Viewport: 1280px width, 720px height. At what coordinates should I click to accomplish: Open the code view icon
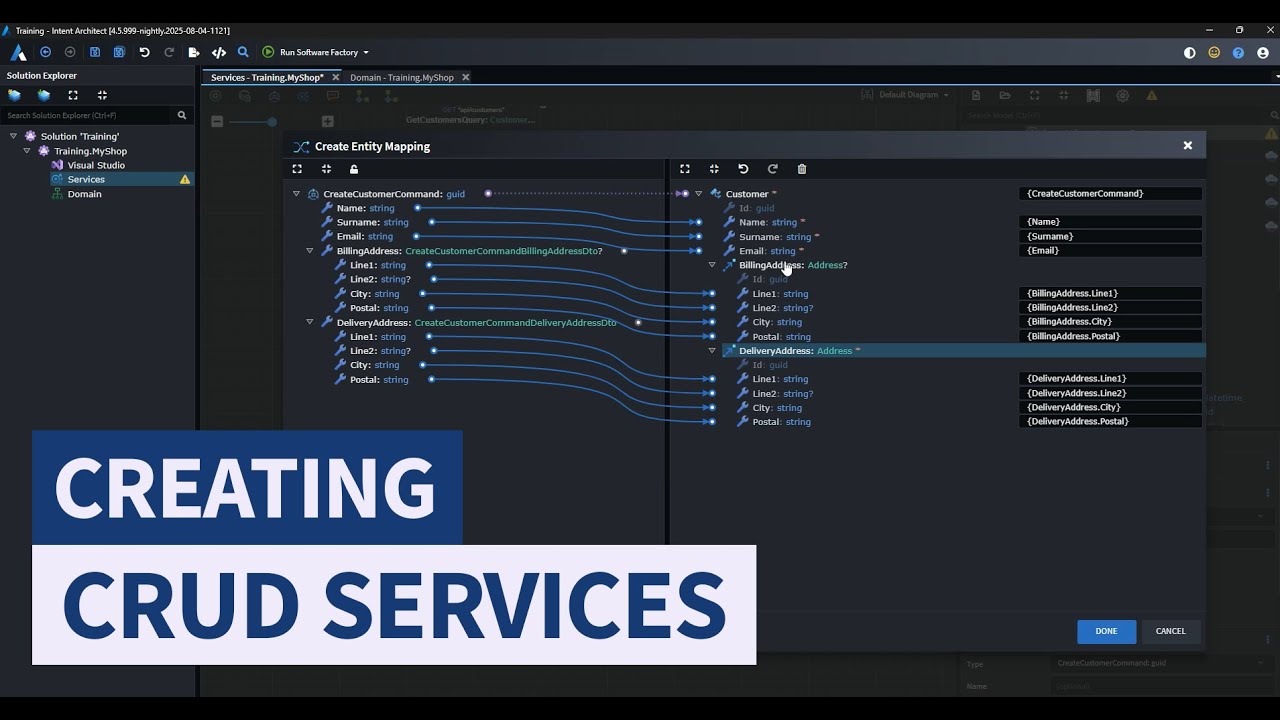point(219,52)
